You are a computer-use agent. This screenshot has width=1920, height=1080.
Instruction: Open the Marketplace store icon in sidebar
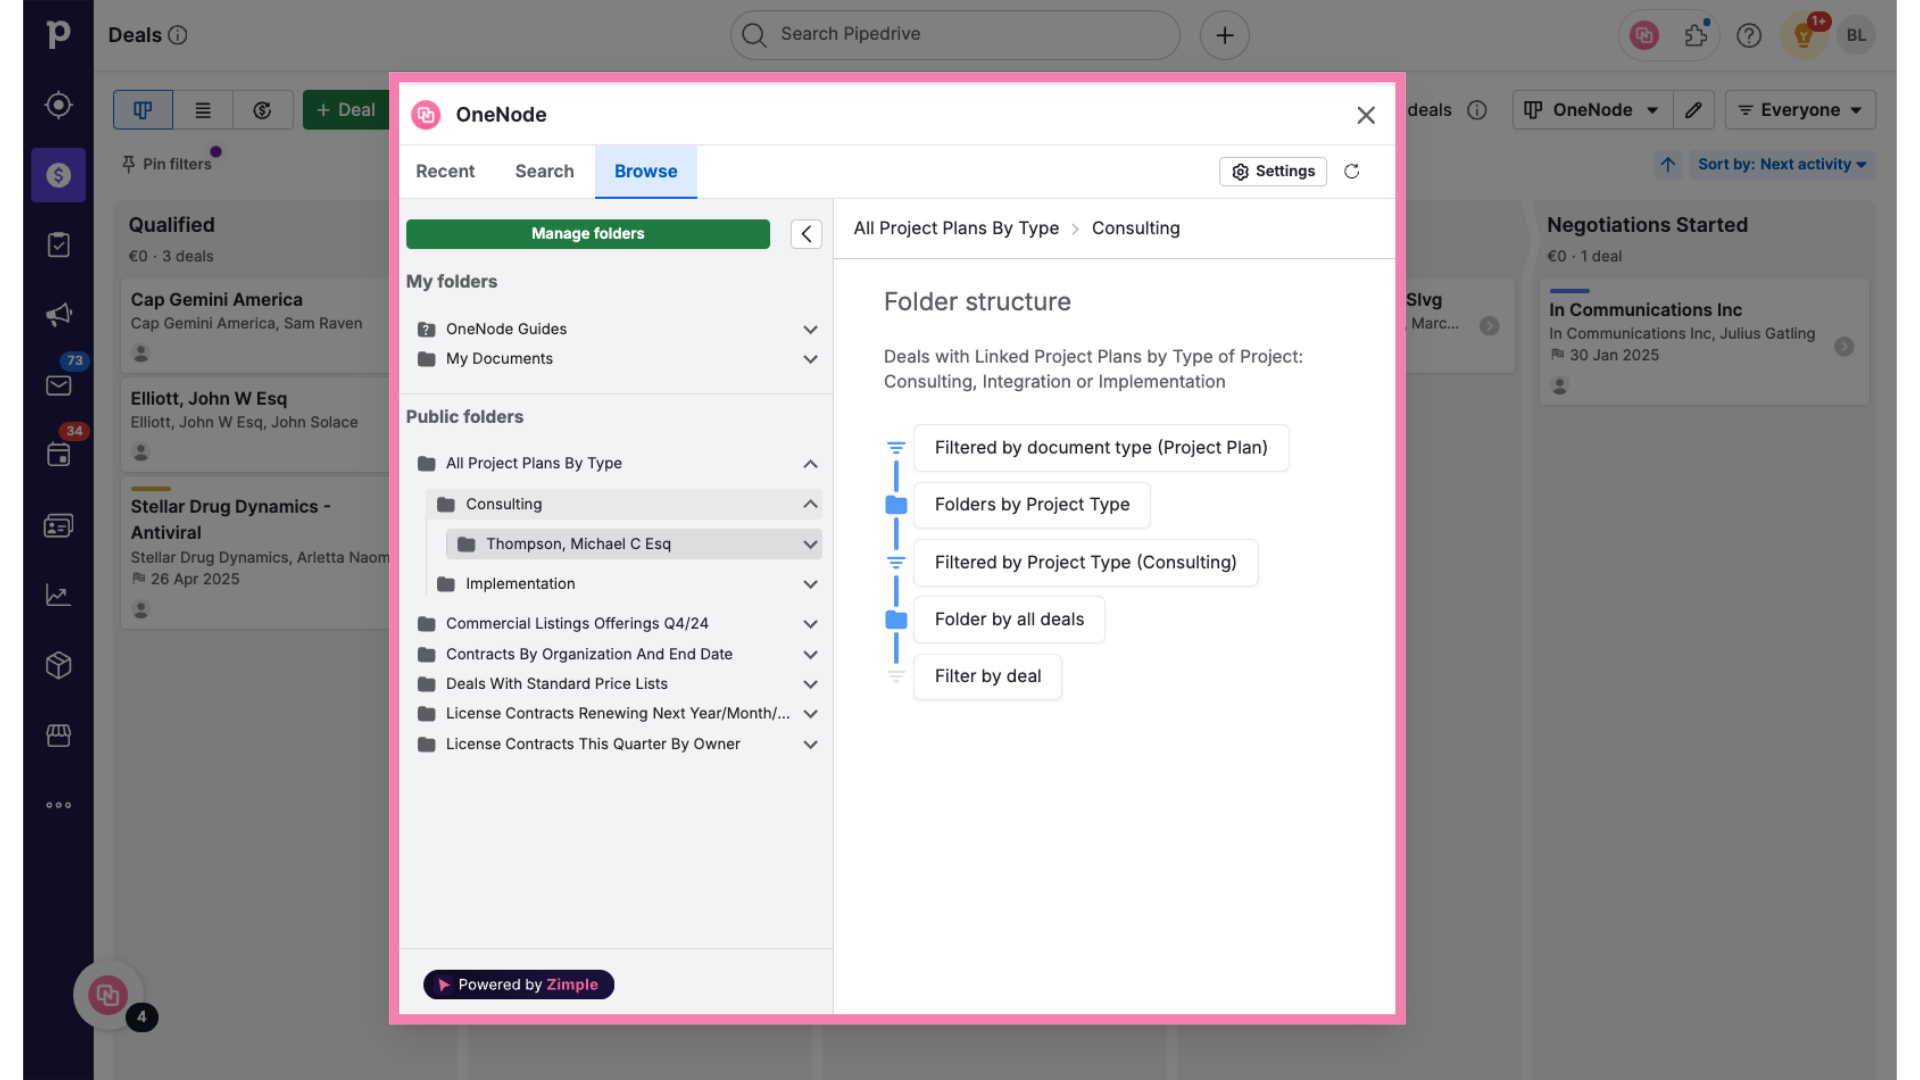(x=58, y=735)
